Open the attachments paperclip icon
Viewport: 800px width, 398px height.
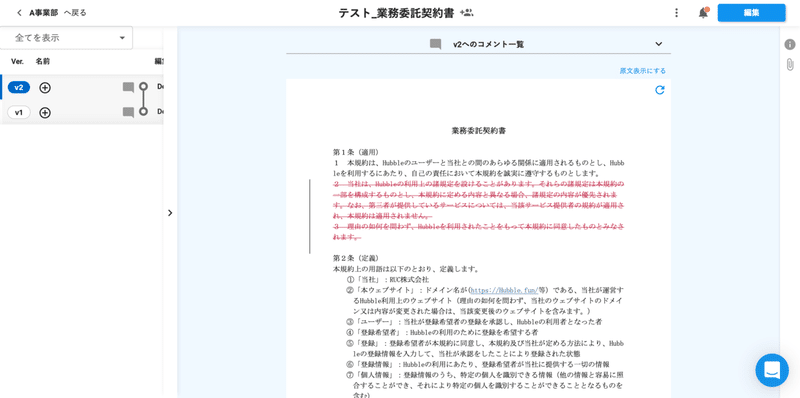(790, 65)
